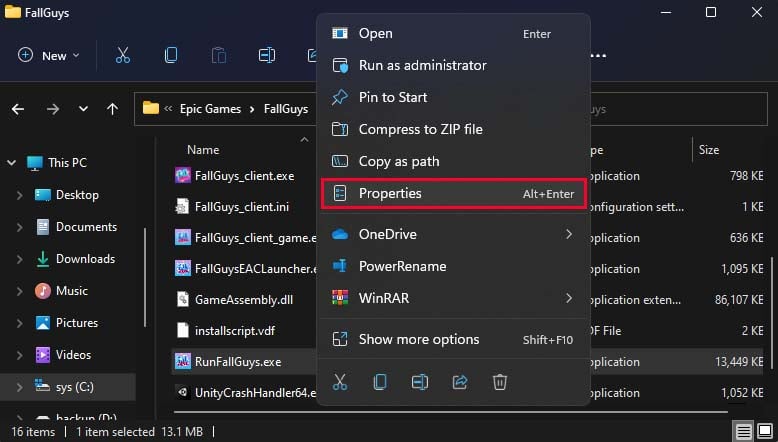This screenshot has width=778, height=442.
Task: Click FallGuysEACLauncher file icon
Action: pyautogui.click(x=183, y=268)
